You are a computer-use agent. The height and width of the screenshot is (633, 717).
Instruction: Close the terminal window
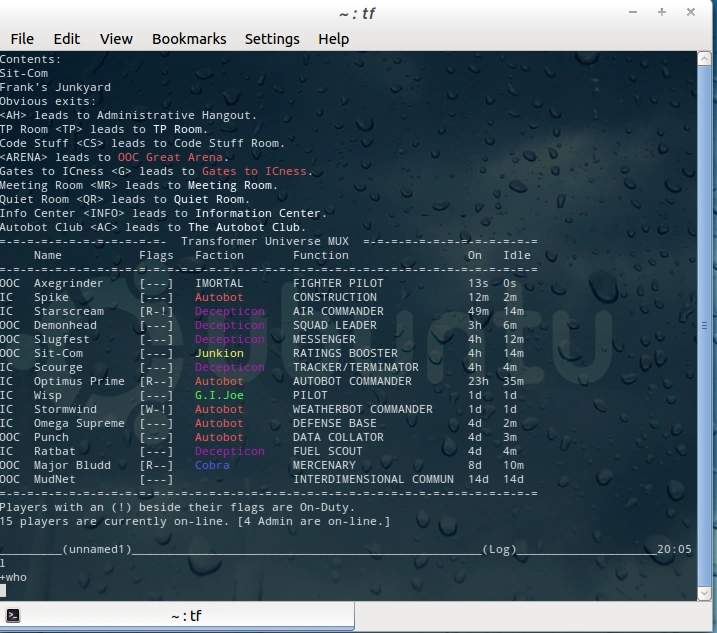click(690, 12)
